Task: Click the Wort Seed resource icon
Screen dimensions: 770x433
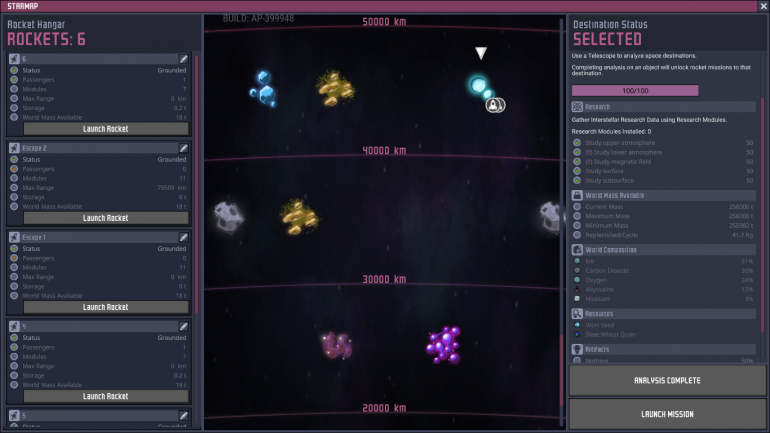Action: pos(577,325)
